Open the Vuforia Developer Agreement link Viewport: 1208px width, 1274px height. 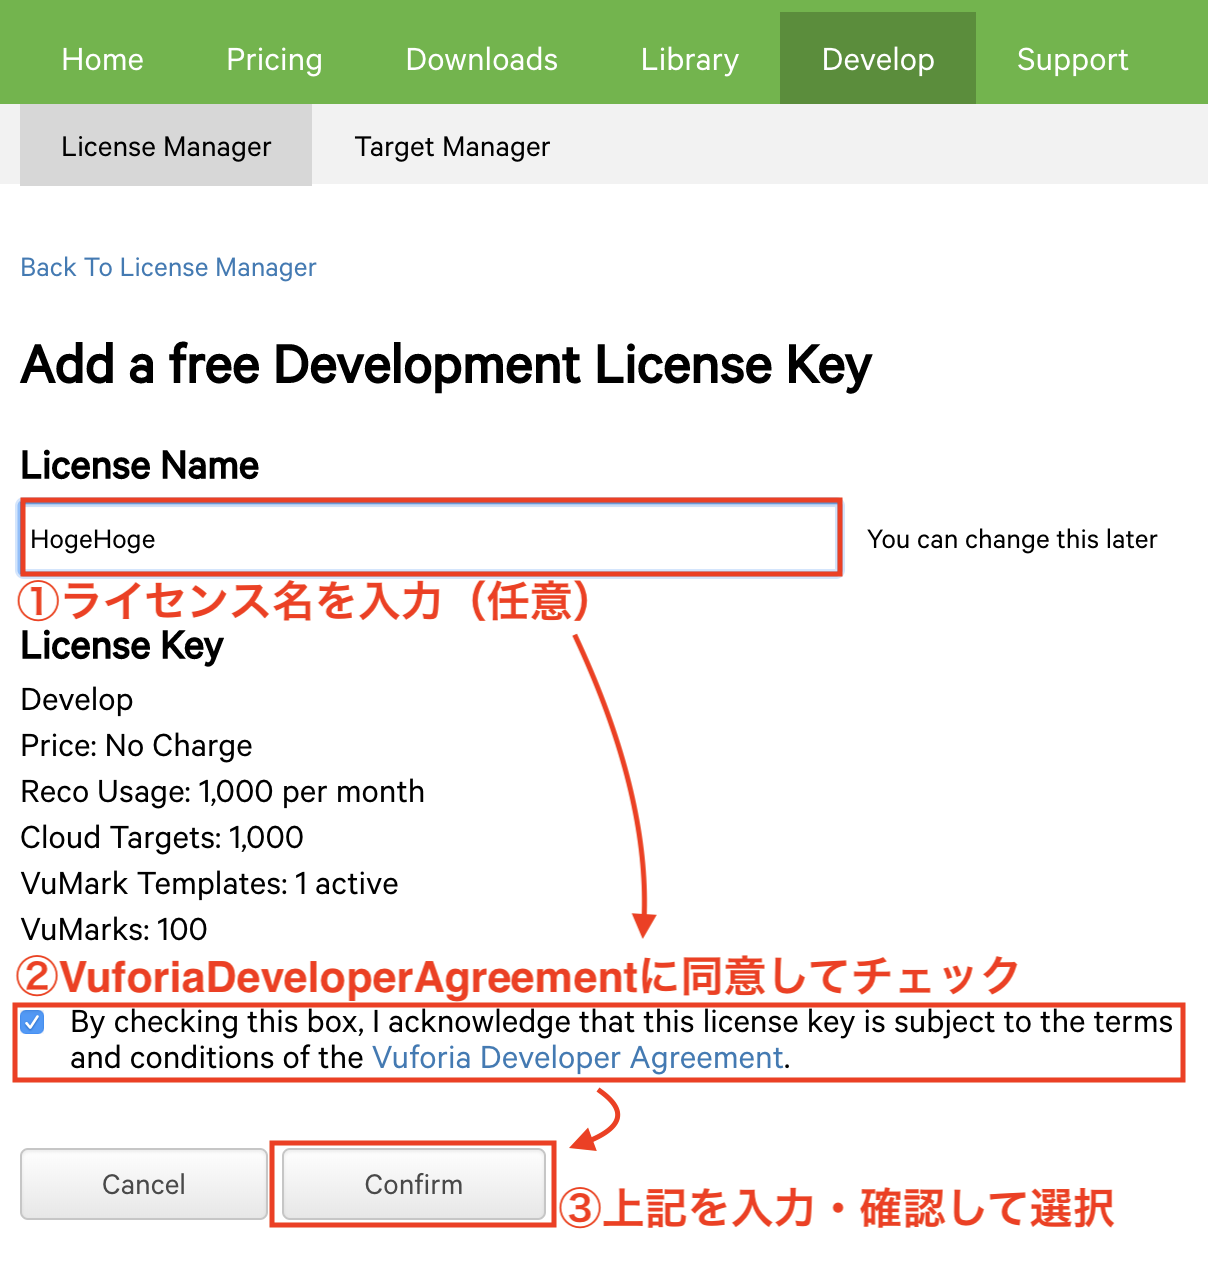pyautogui.click(x=577, y=1058)
